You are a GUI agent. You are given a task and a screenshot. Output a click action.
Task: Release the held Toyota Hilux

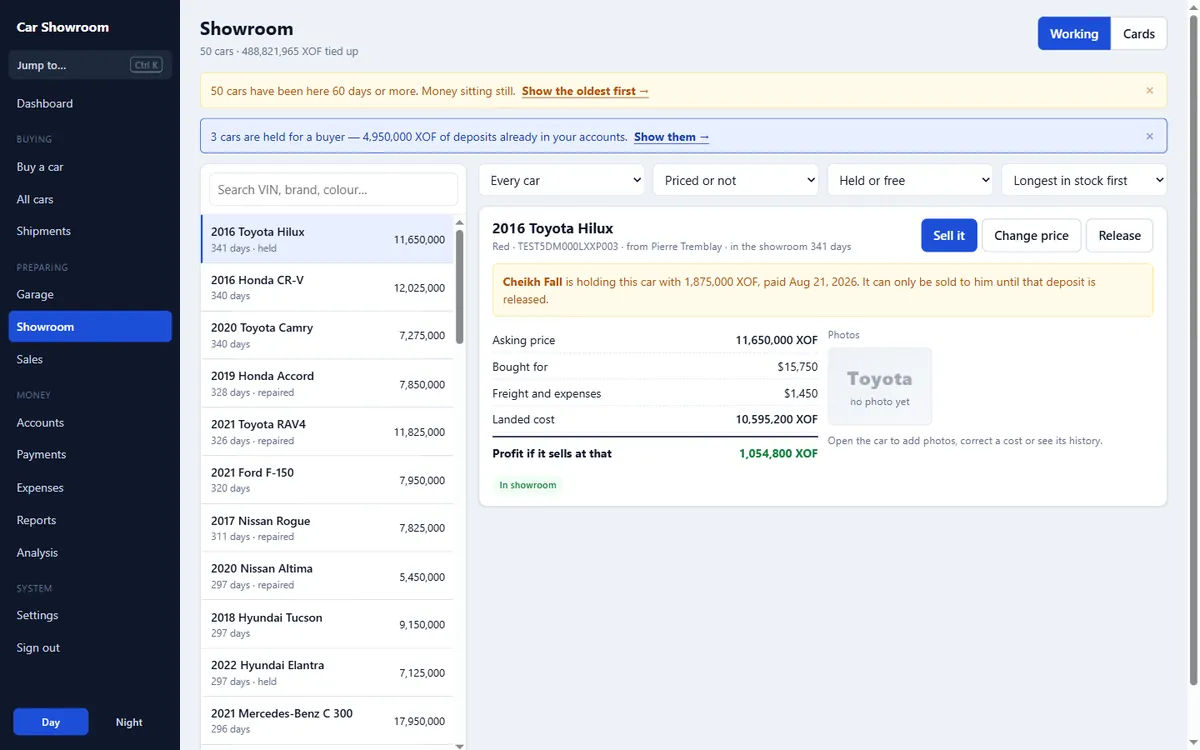1119,236
